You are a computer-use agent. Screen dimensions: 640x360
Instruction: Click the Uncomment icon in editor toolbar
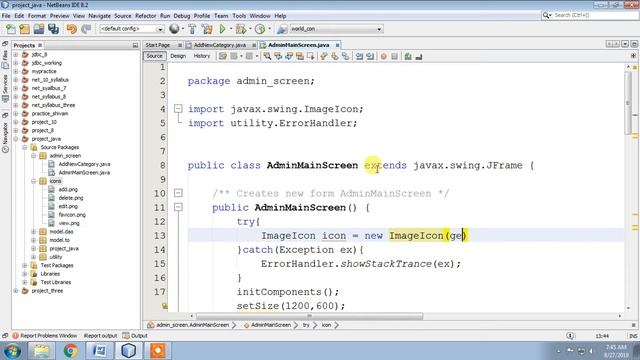click(x=419, y=56)
